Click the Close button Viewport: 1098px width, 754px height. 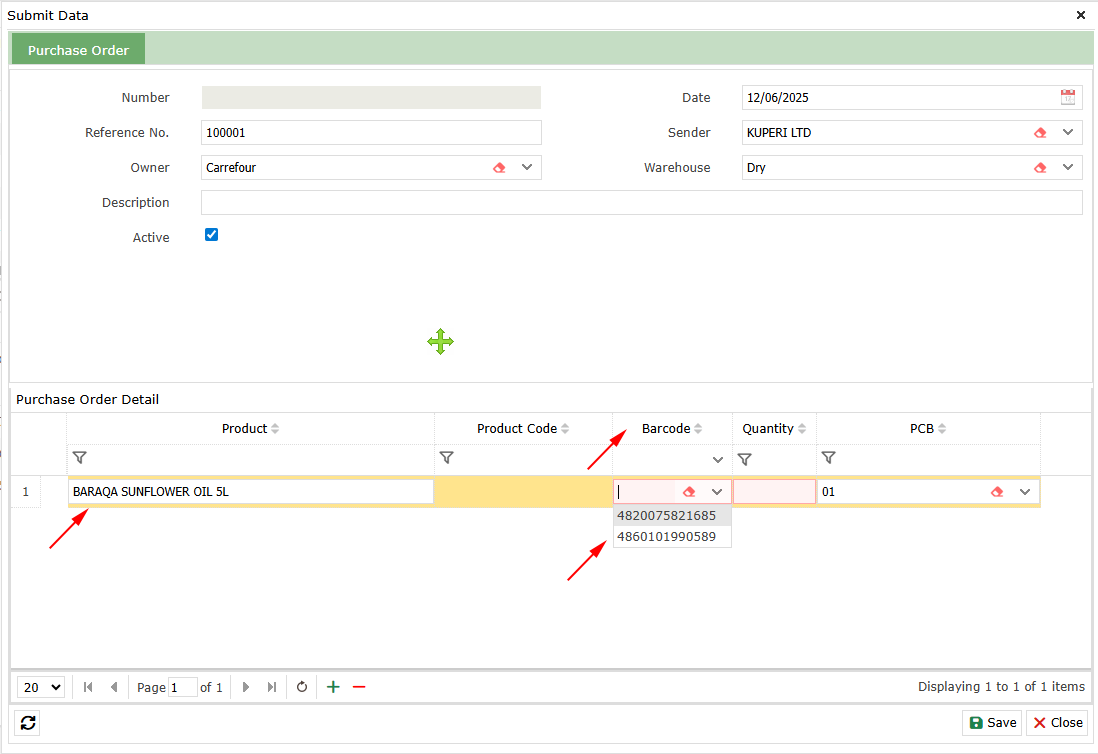[x=1057, y=723]
